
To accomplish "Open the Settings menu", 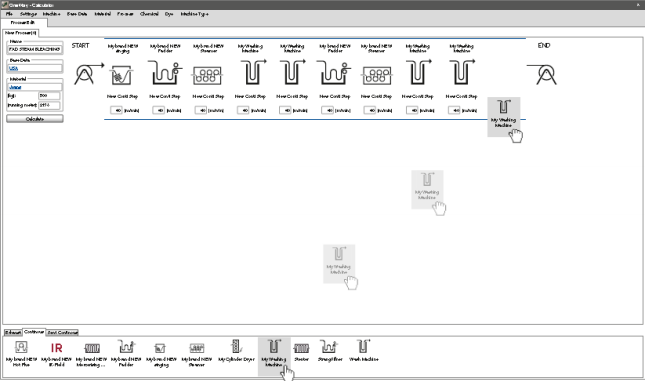I will [28, 14].
